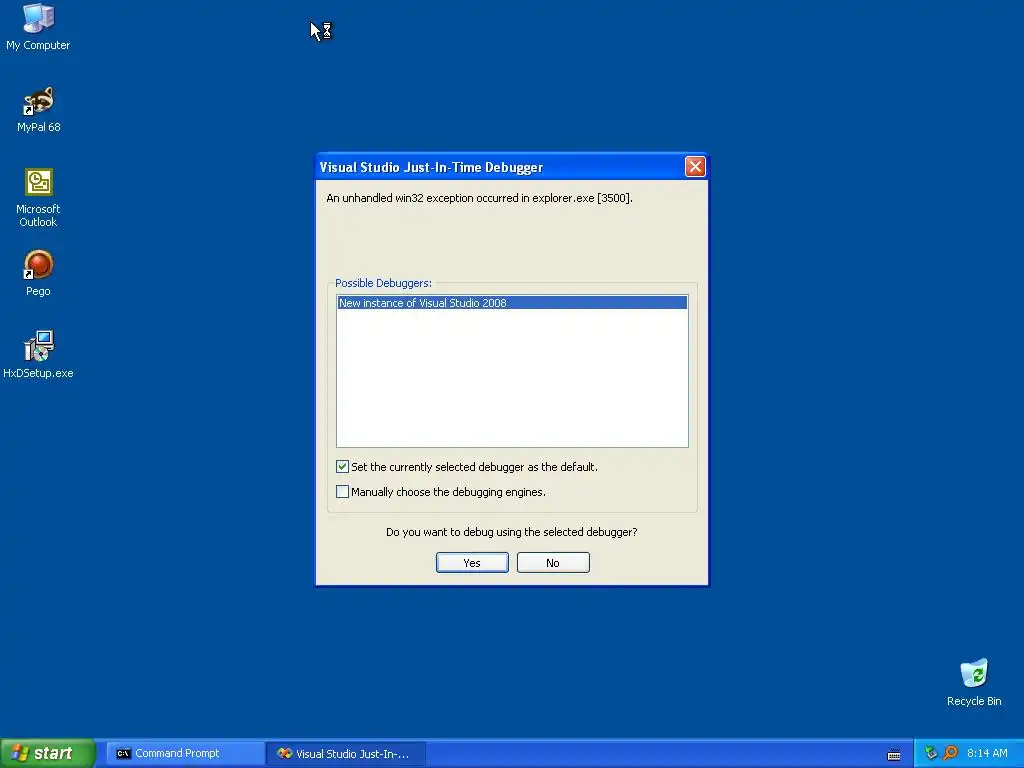The image size is (1024, 768).
Task: Click the orange magnifier system tray icon
Action: 950,753
